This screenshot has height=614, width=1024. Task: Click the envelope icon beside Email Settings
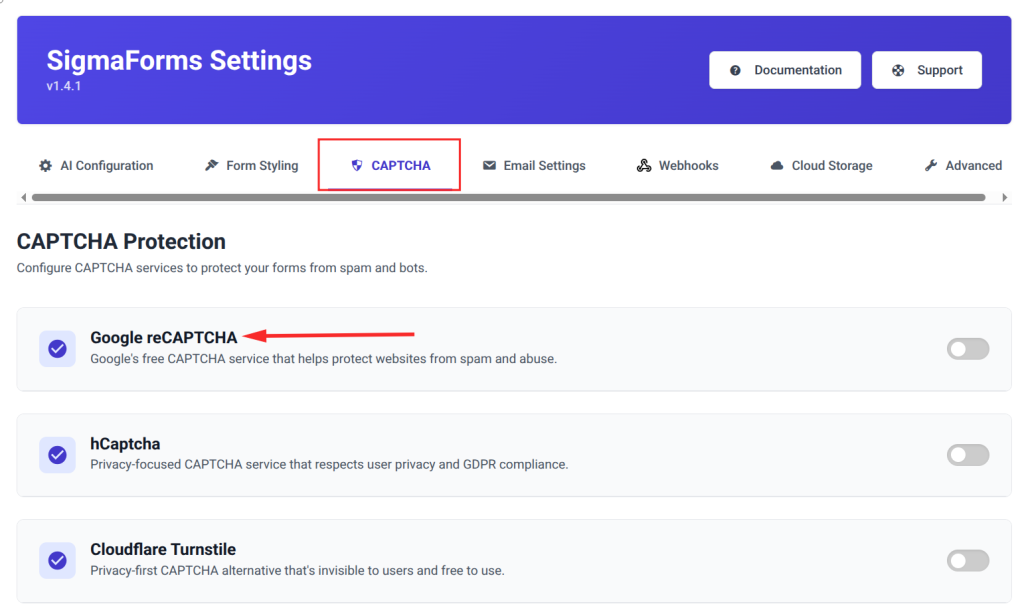click(489, 165)
